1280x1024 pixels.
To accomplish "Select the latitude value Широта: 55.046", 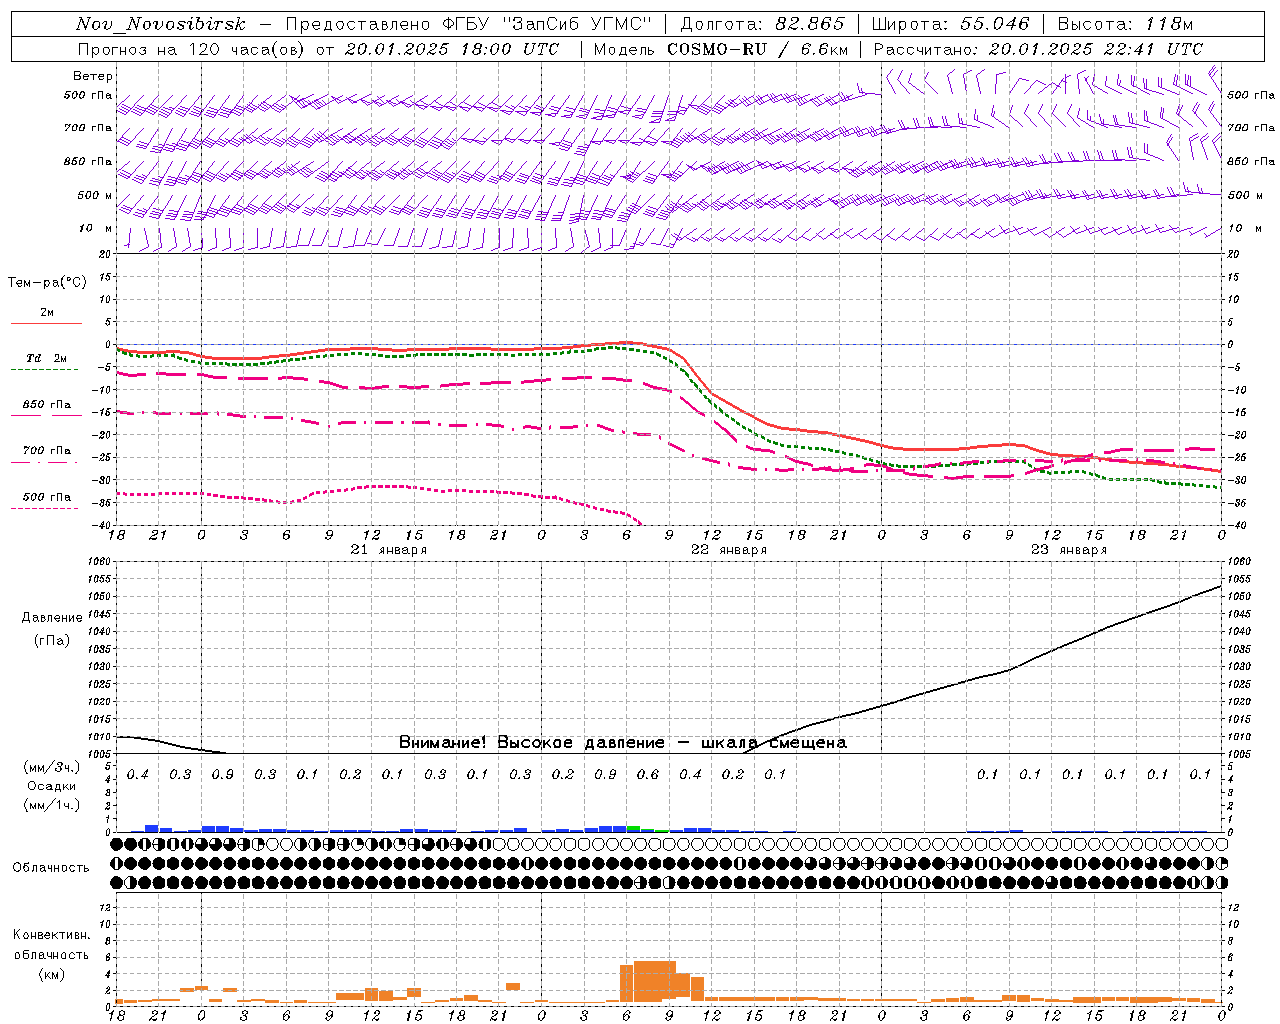I will pos(950,24).
